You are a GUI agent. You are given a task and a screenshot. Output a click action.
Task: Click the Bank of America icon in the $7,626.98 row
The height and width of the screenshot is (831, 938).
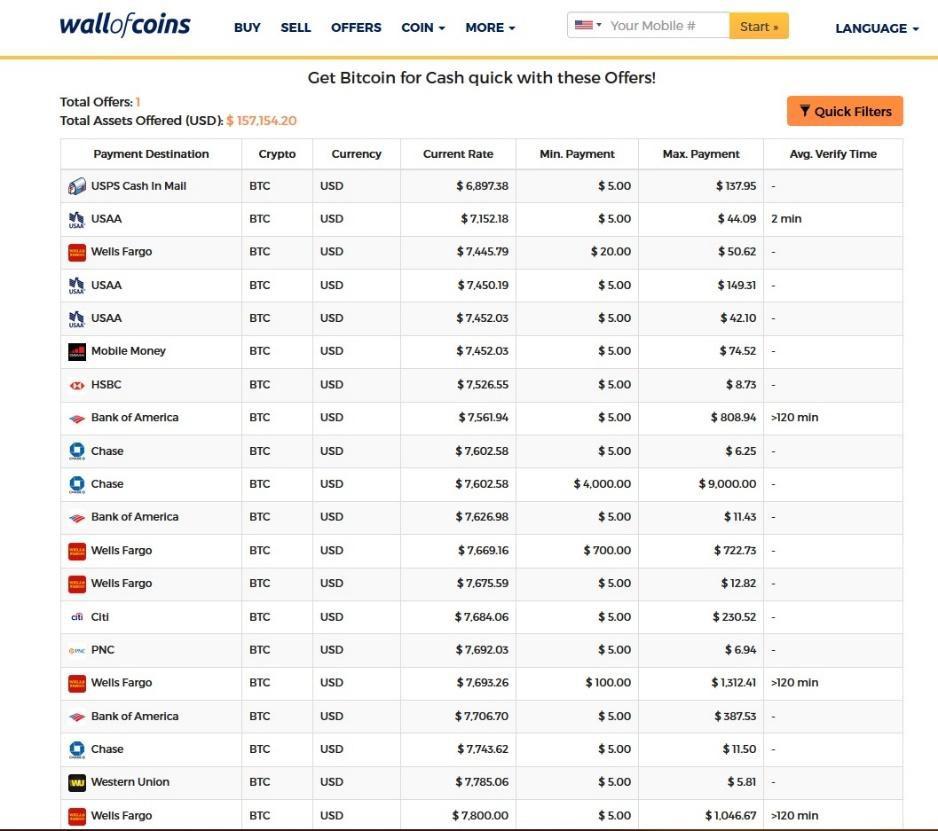click(77, 518)
